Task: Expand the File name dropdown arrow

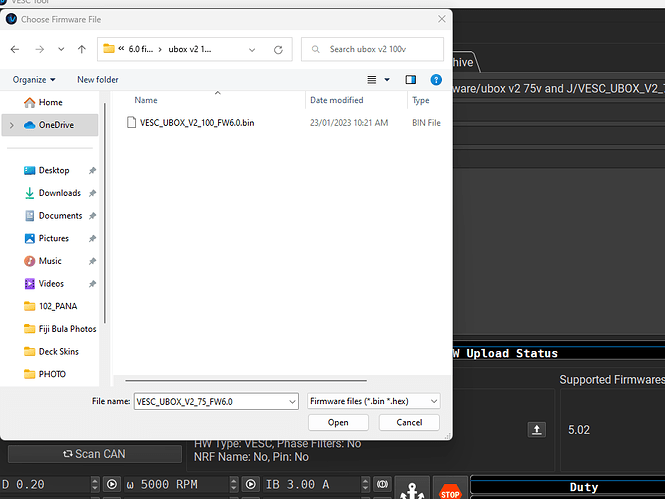Action: [292, 401]
